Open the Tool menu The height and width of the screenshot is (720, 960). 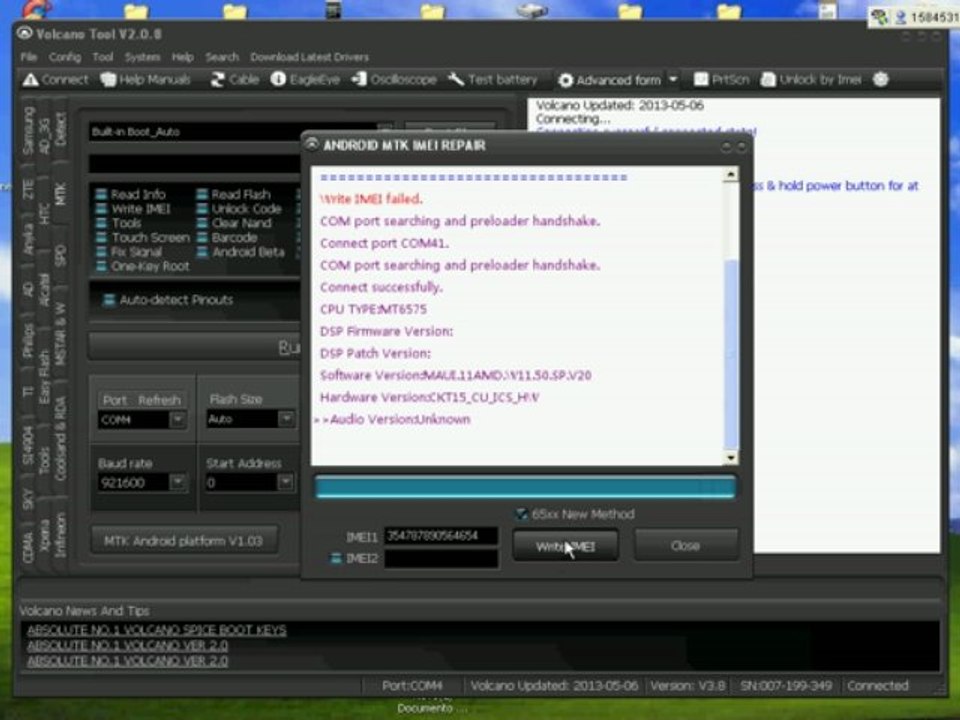103,57
